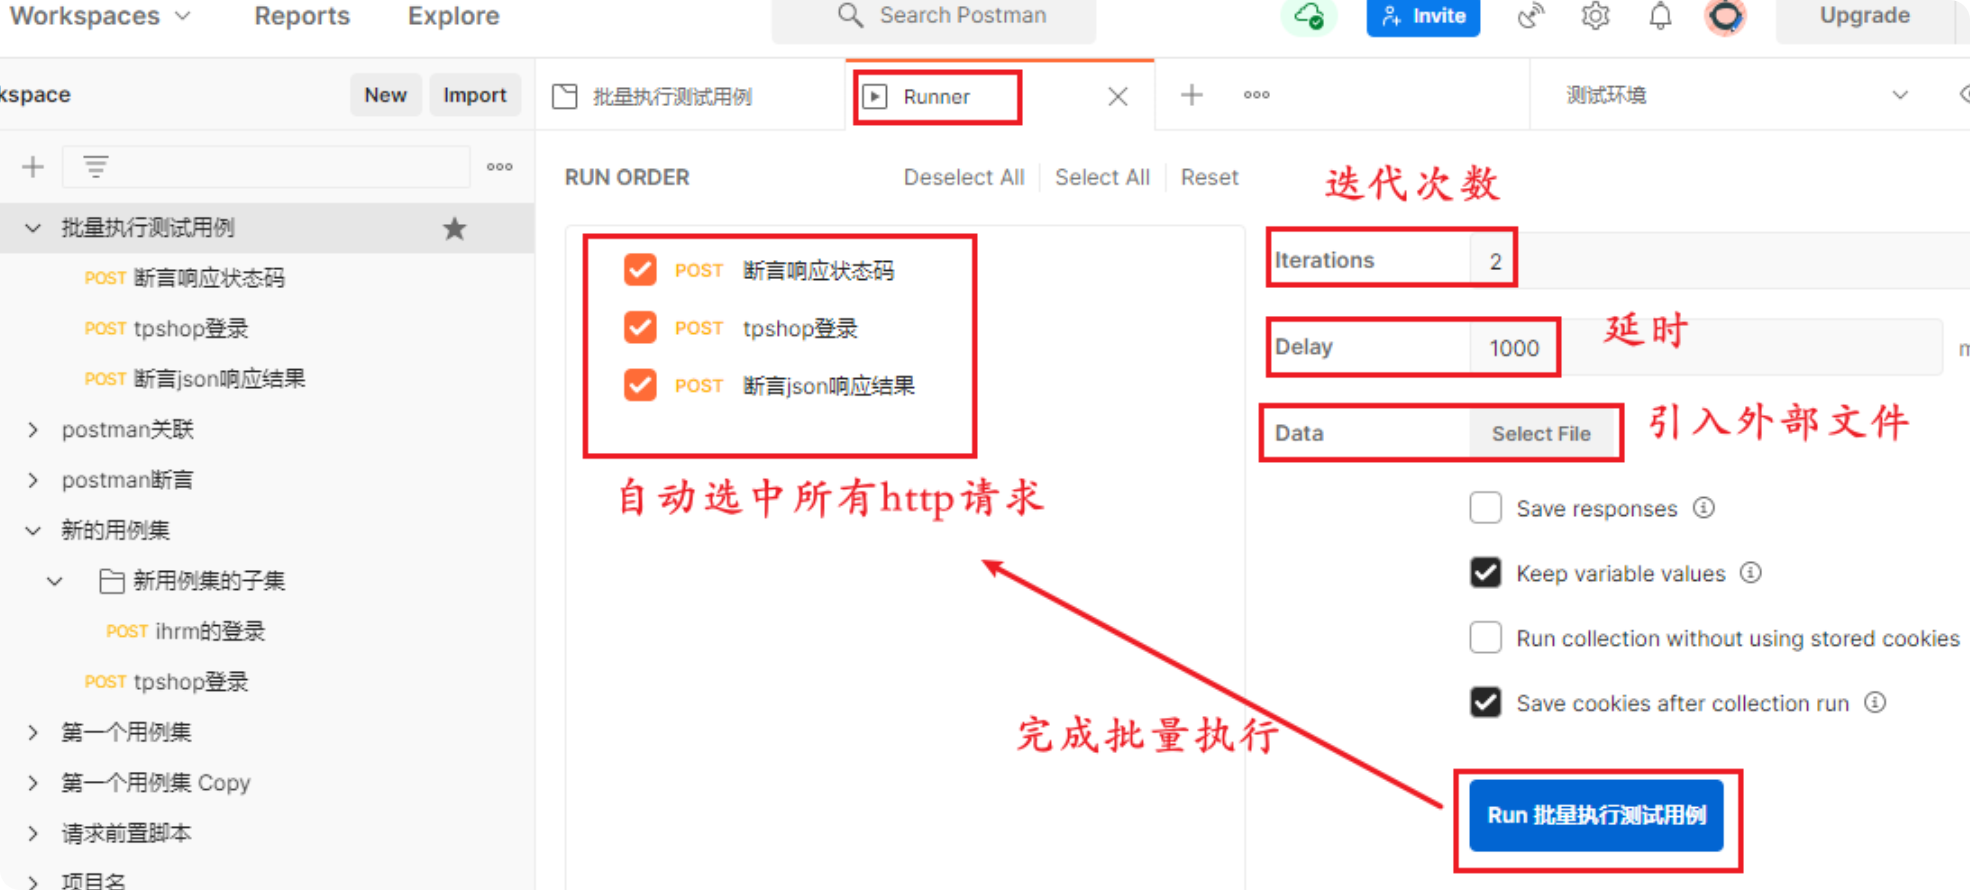Open sidebar request 断言json响应结果

point(219,379)
